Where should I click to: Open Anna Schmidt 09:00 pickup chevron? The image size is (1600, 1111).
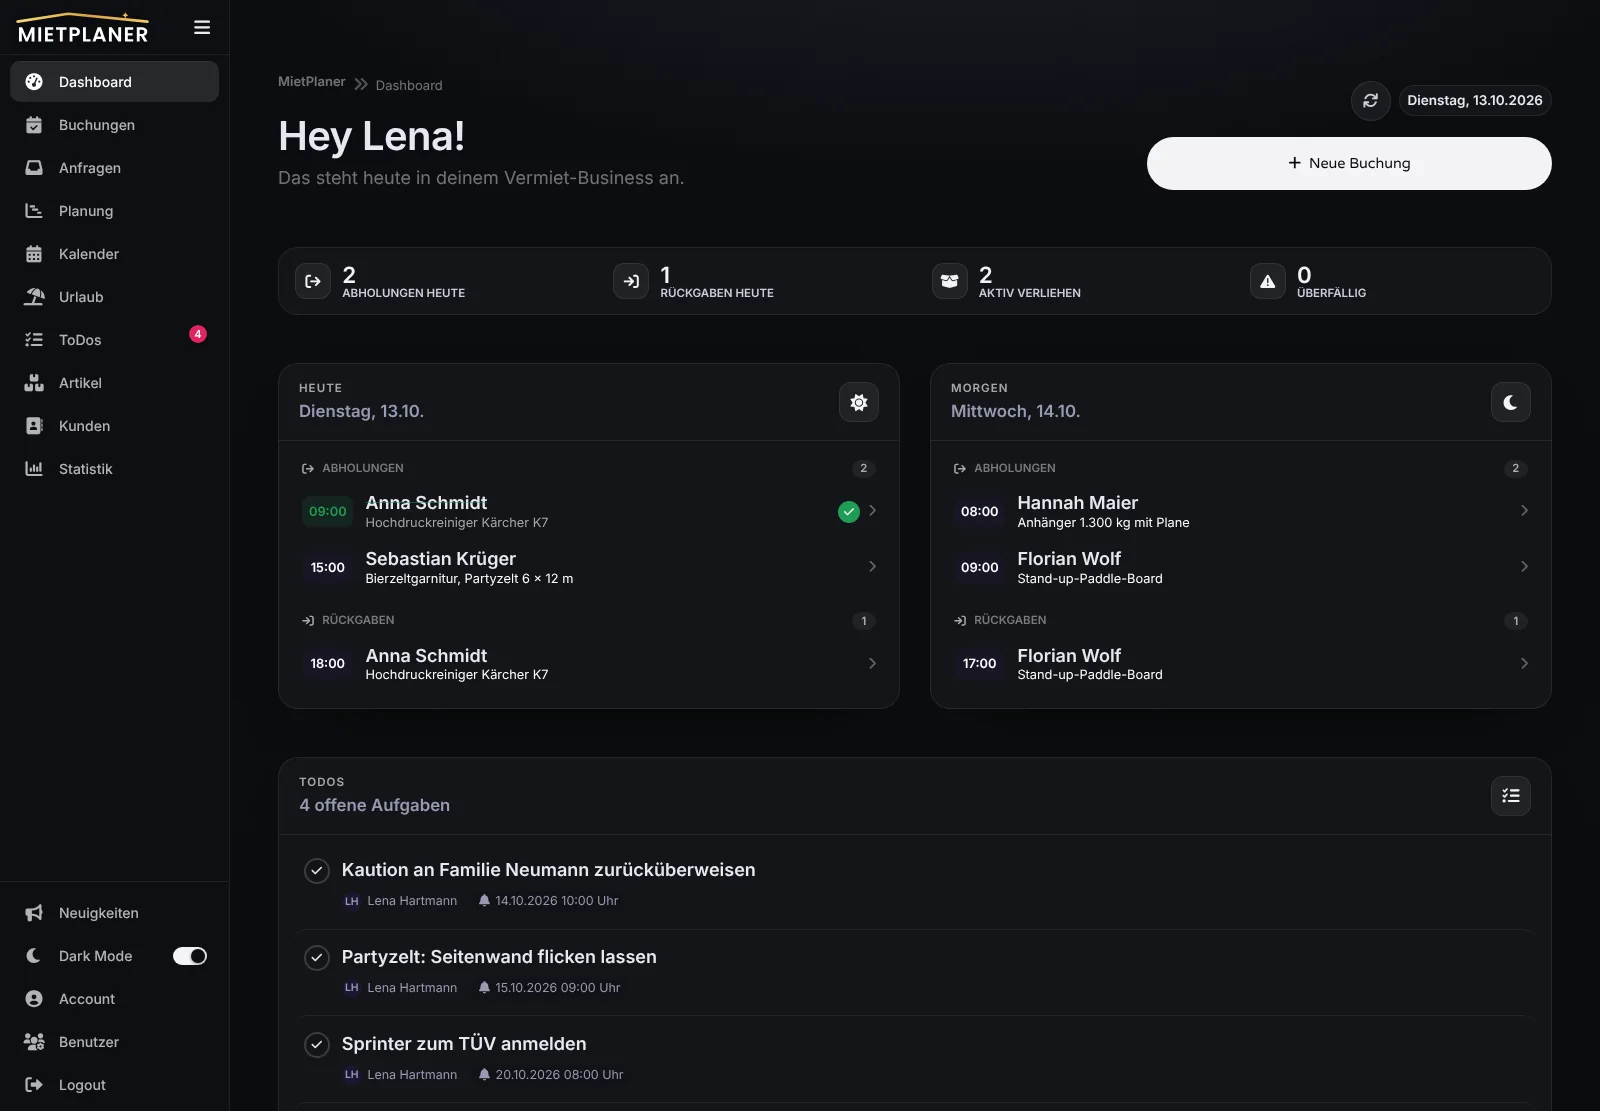click(872, 511)
